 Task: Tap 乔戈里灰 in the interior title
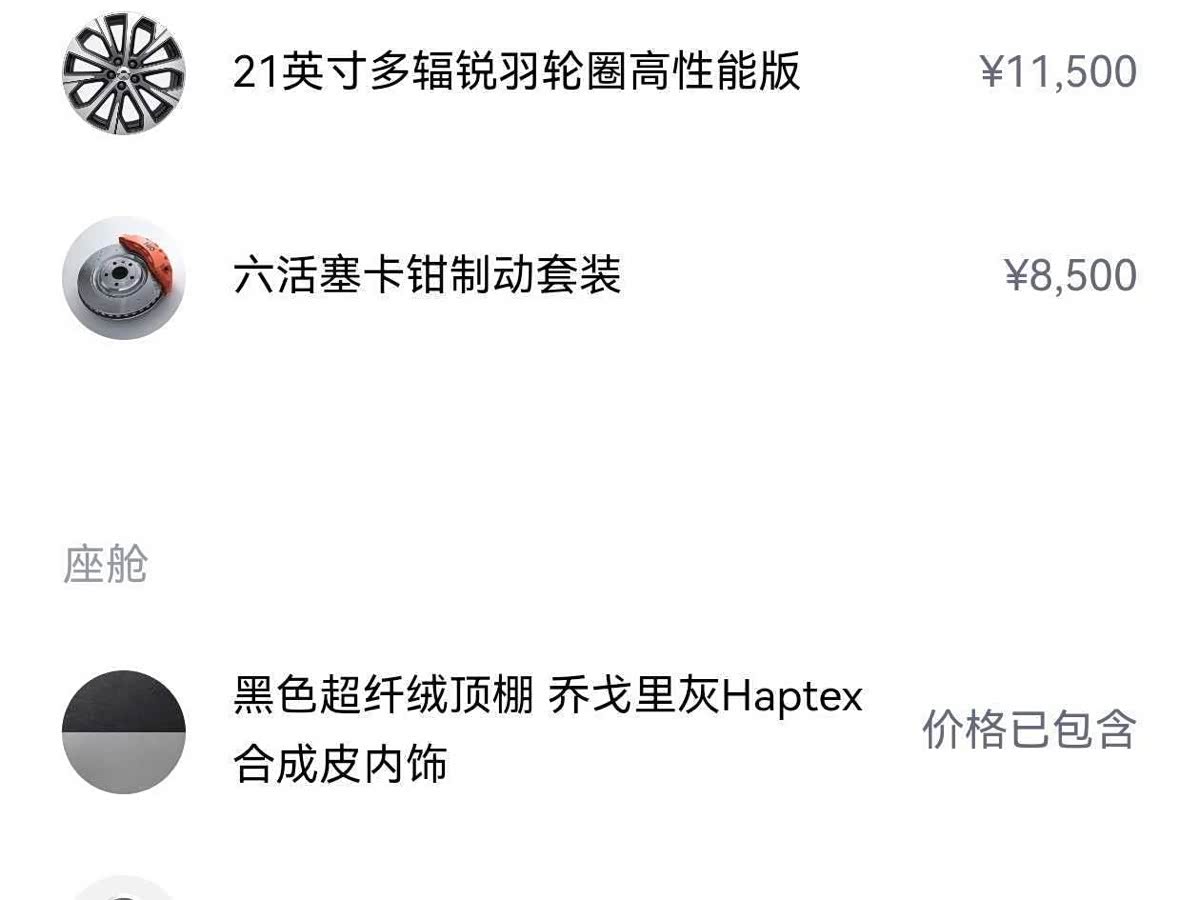pos(634,697)
